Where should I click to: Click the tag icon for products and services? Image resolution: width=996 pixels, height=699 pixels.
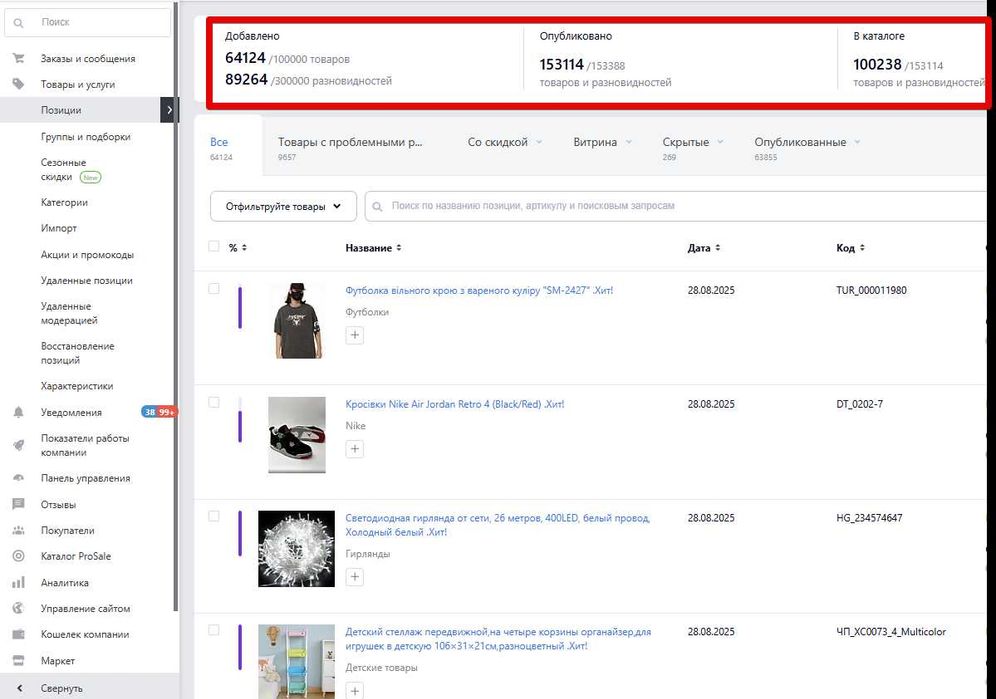point(18,85)
